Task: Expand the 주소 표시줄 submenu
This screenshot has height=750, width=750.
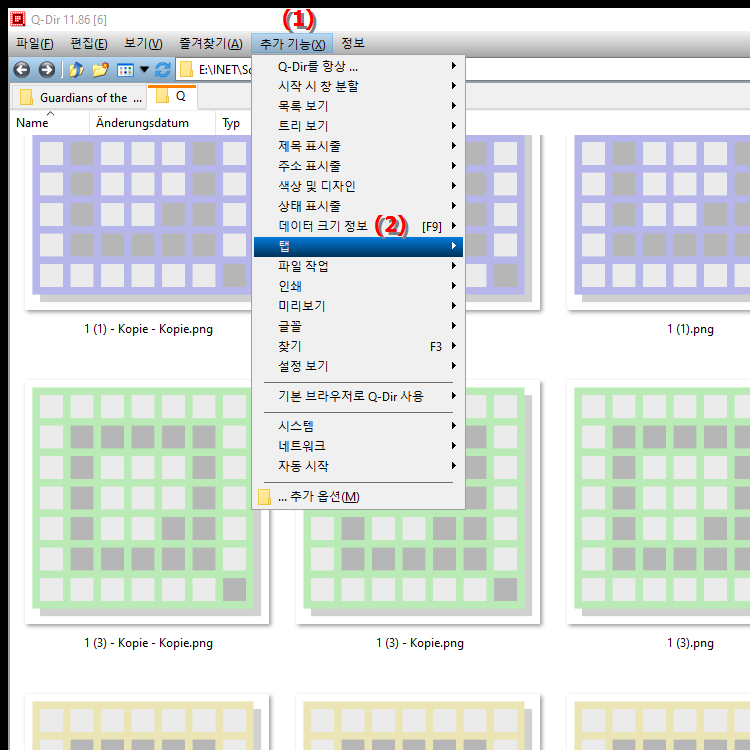Action: [x=358, y=166]
